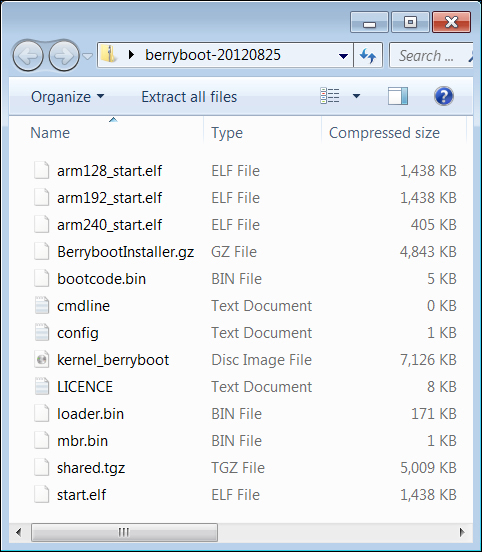Viewport: 482px width, 552px height.
Task: Click the TGZ File type cell
Action: click(x=238, y=468)
